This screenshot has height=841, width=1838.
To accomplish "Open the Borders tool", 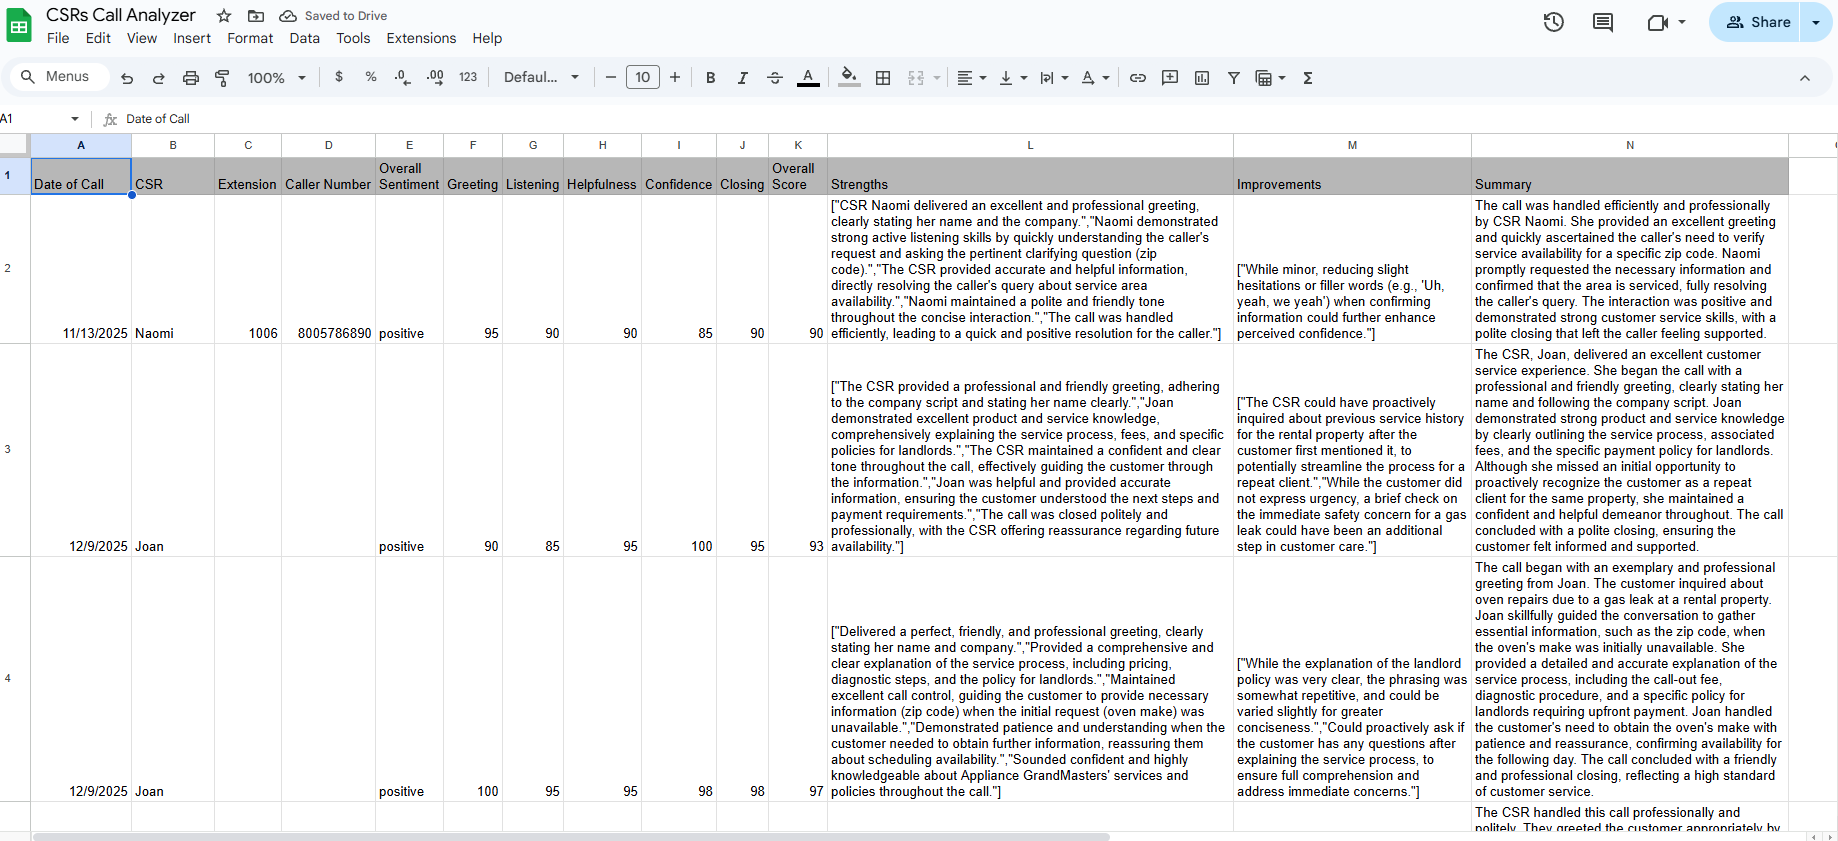I will [883, 78].
